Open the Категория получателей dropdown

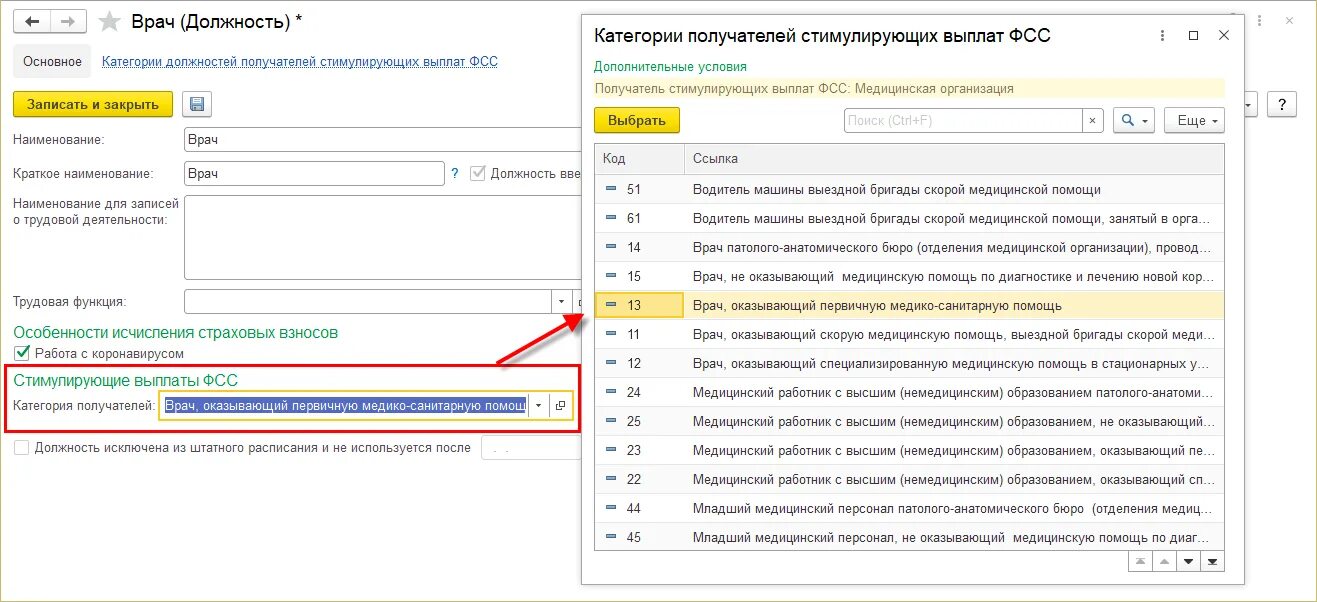click(x=538, y=405)
